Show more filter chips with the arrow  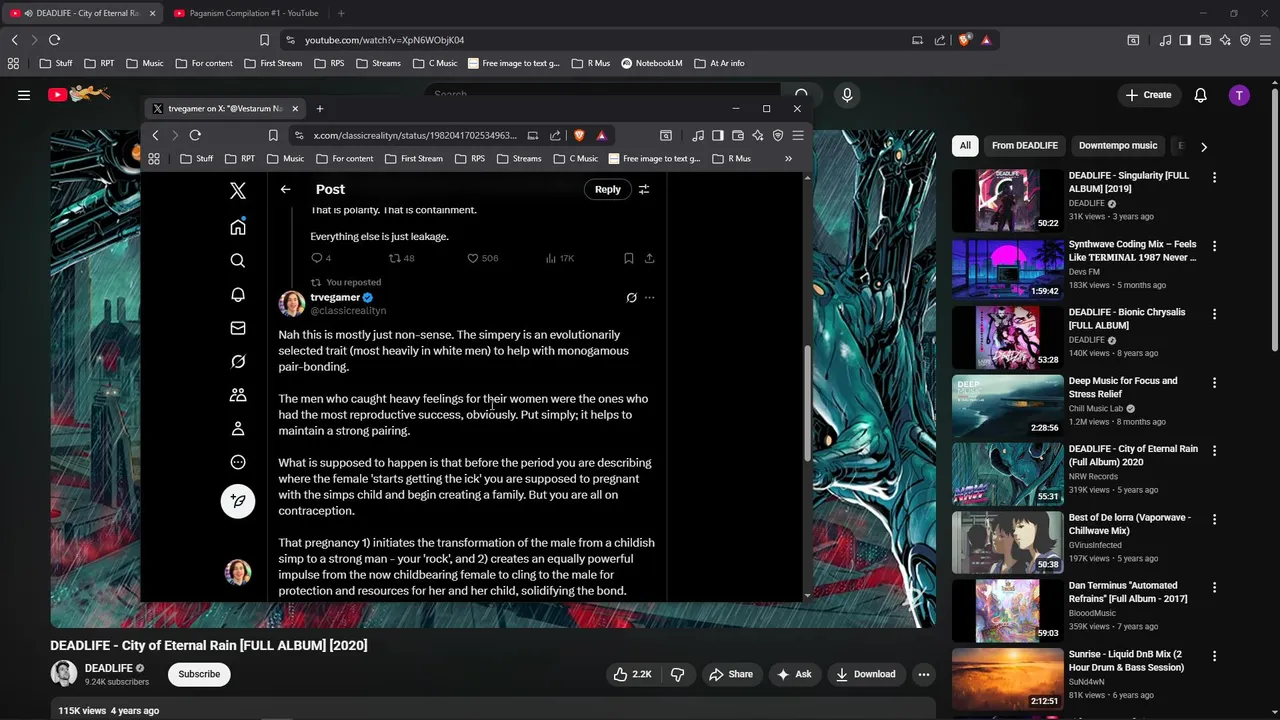pos(1204,146)
